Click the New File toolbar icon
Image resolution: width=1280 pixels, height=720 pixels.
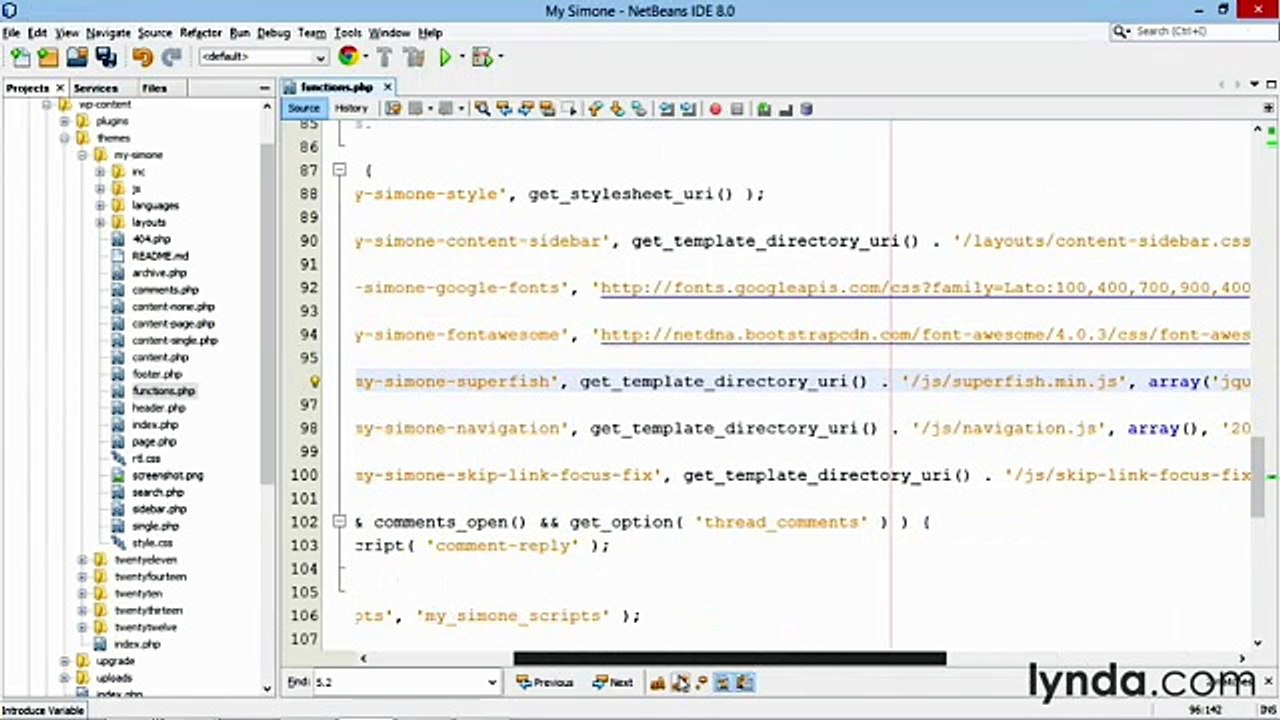click(20, 57)
